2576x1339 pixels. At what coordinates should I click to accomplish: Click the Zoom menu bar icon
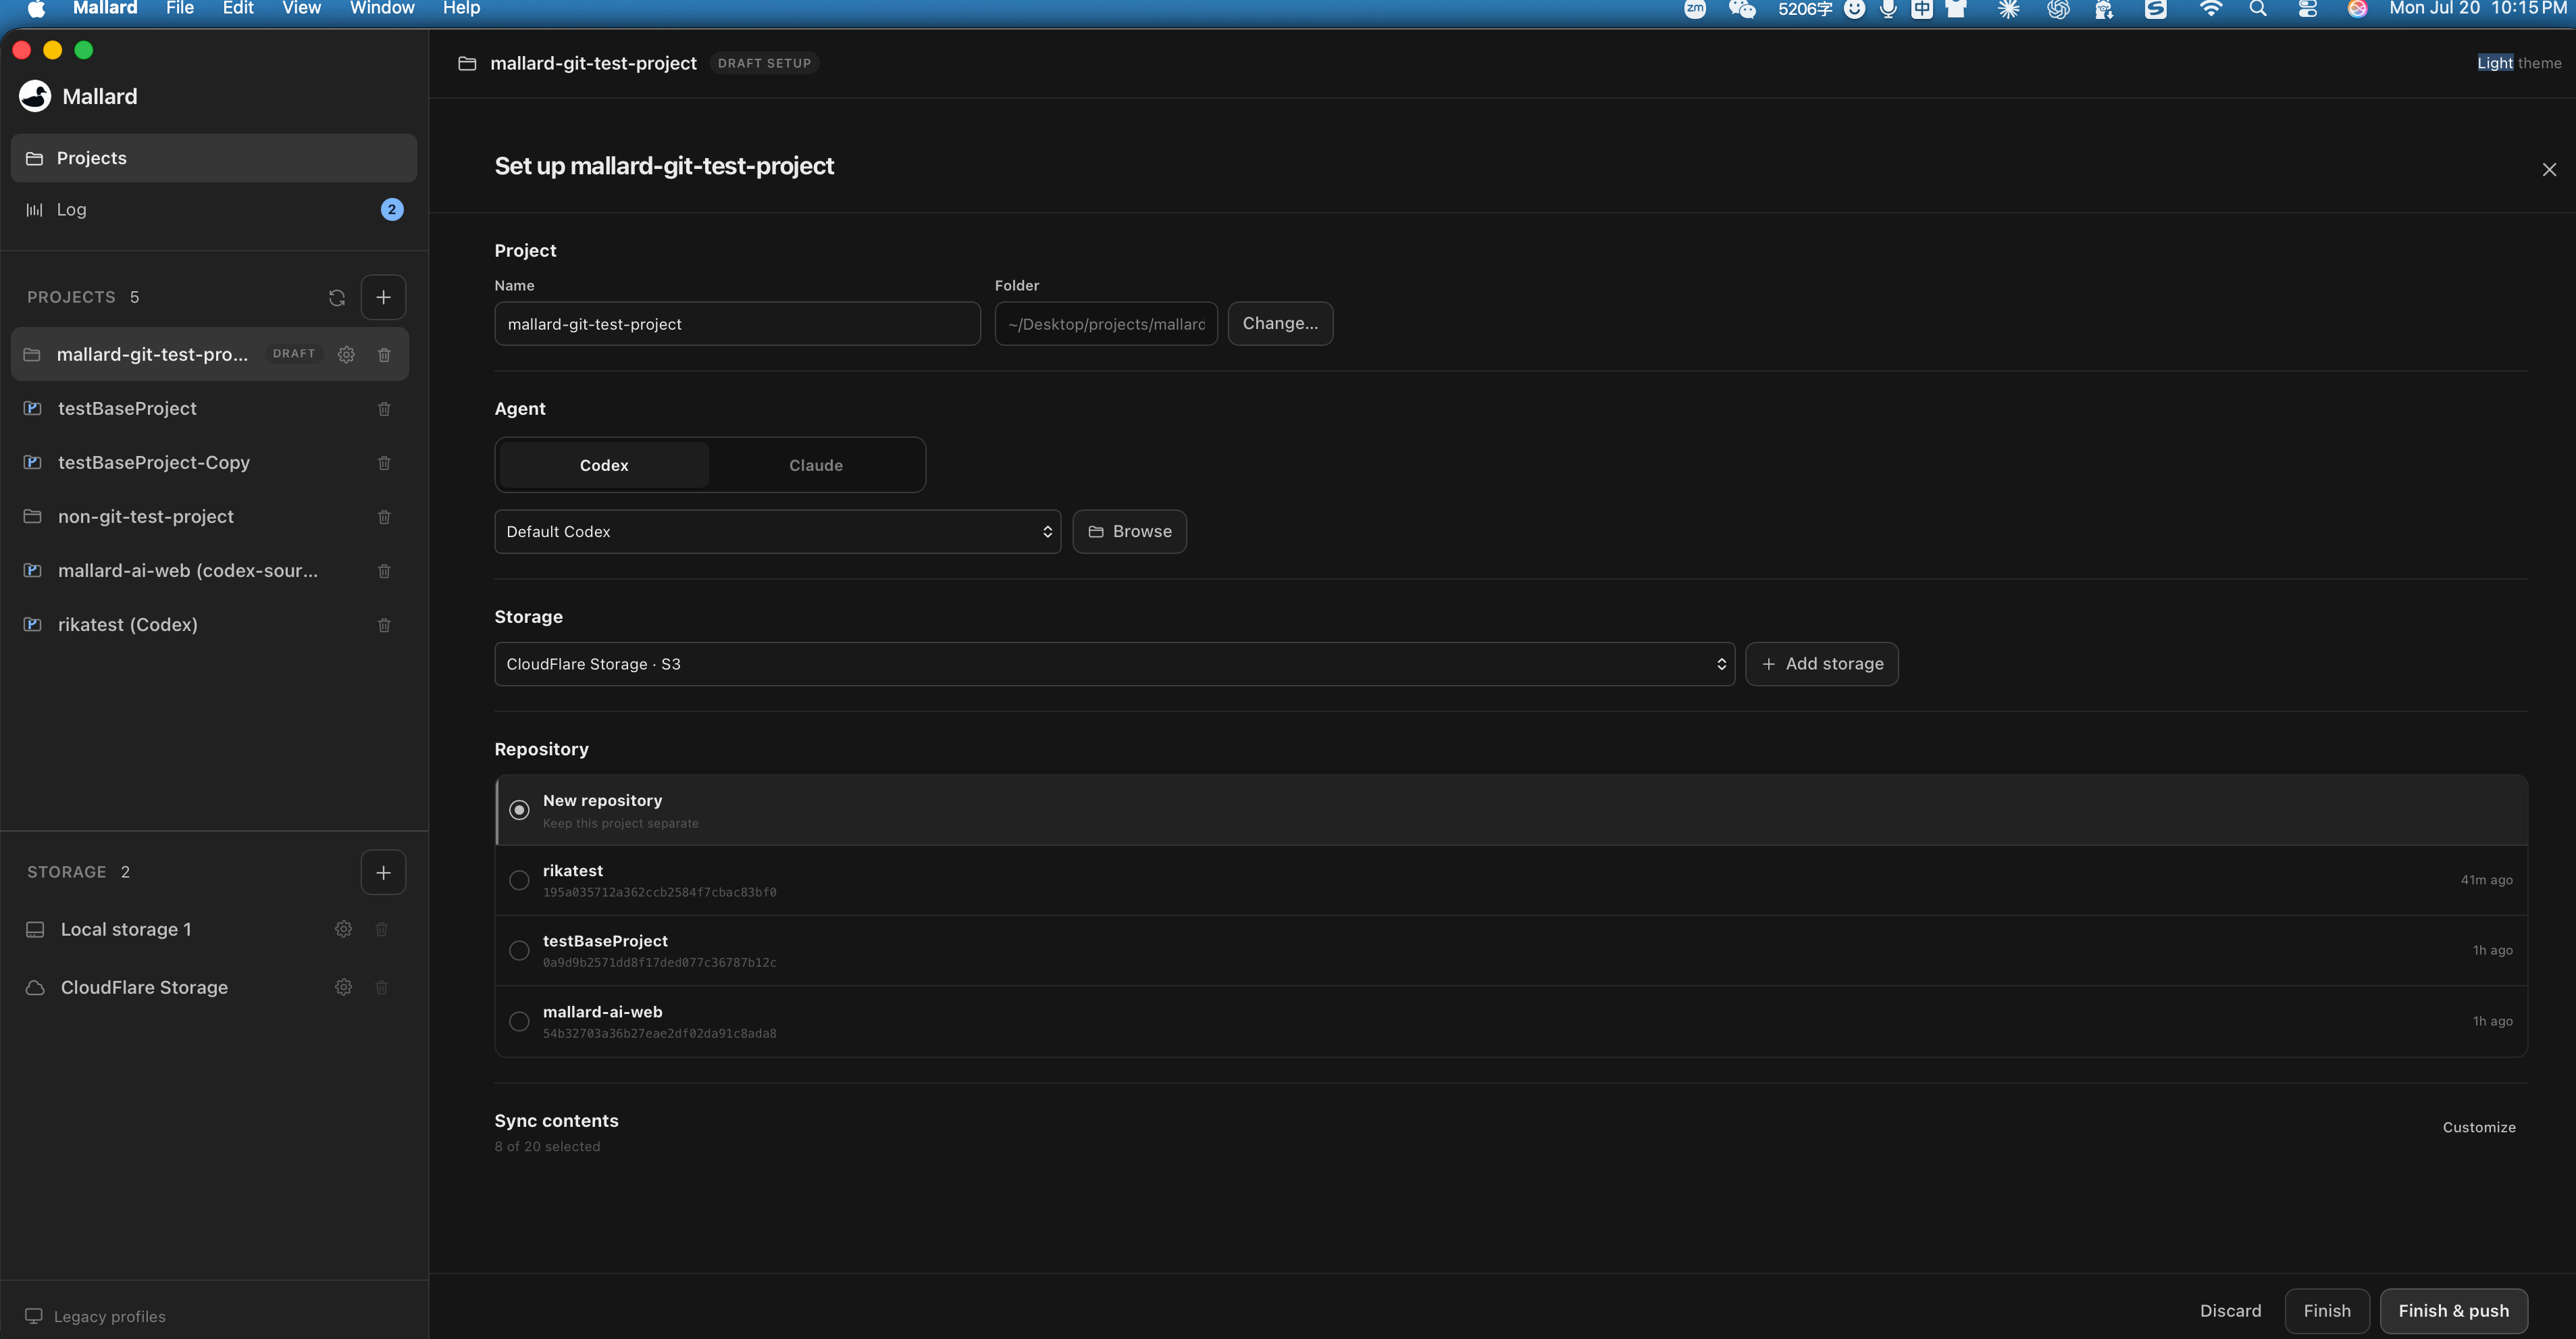(1695, 9)
